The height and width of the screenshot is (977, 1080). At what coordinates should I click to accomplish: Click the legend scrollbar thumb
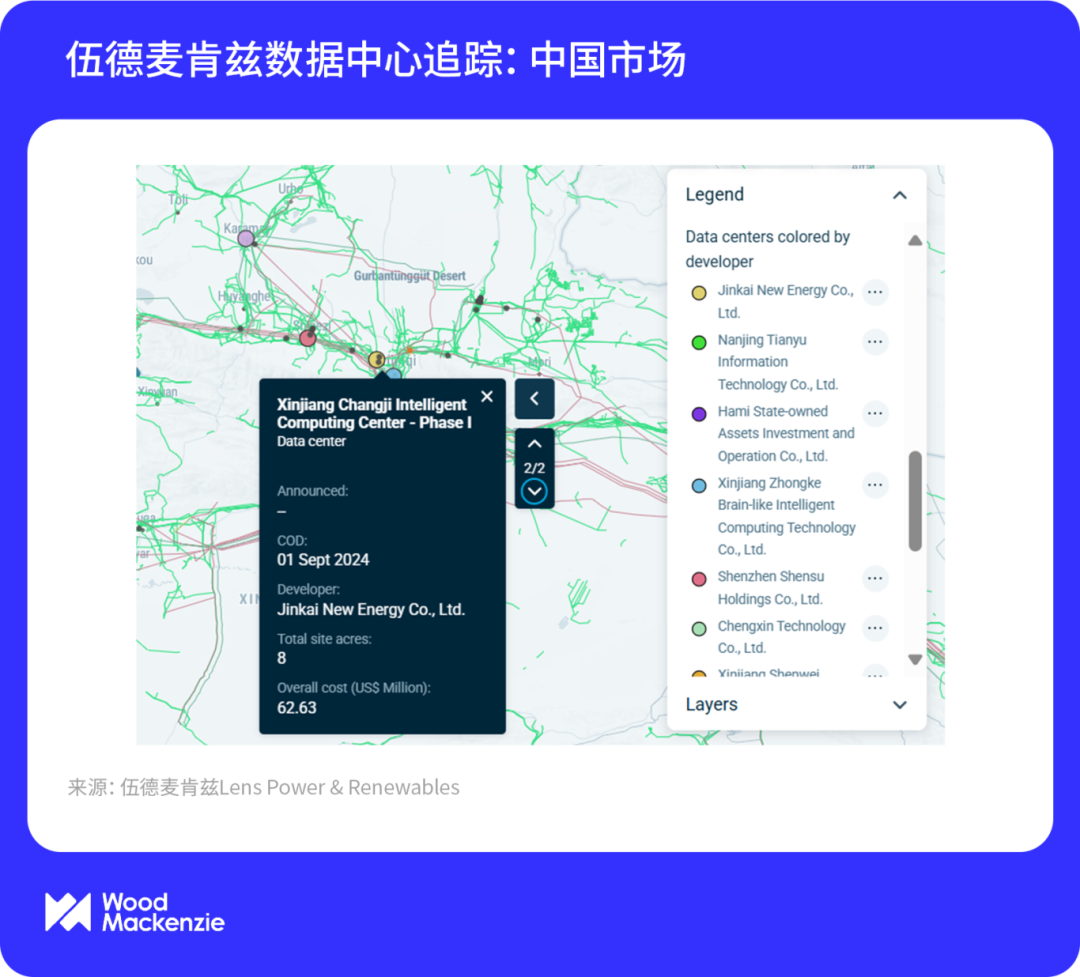pyautogui.click(x=914, y=500)
